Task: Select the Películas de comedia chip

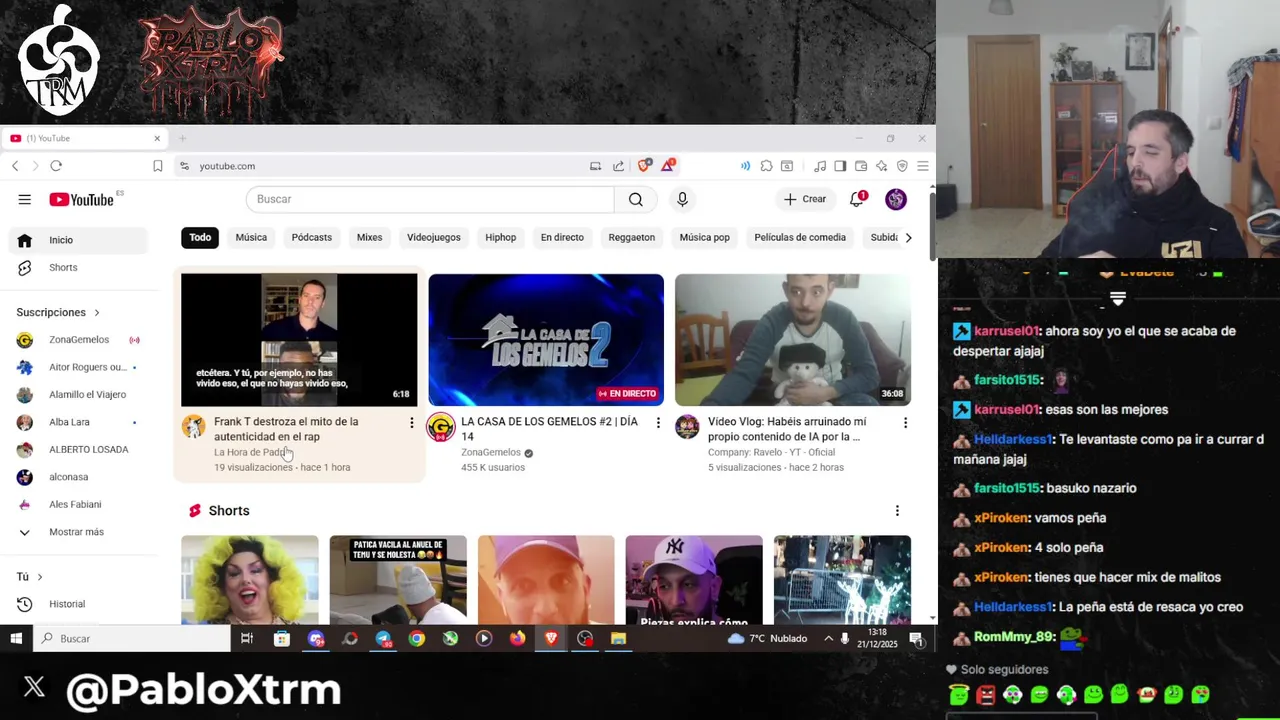Action: (800, 237)
